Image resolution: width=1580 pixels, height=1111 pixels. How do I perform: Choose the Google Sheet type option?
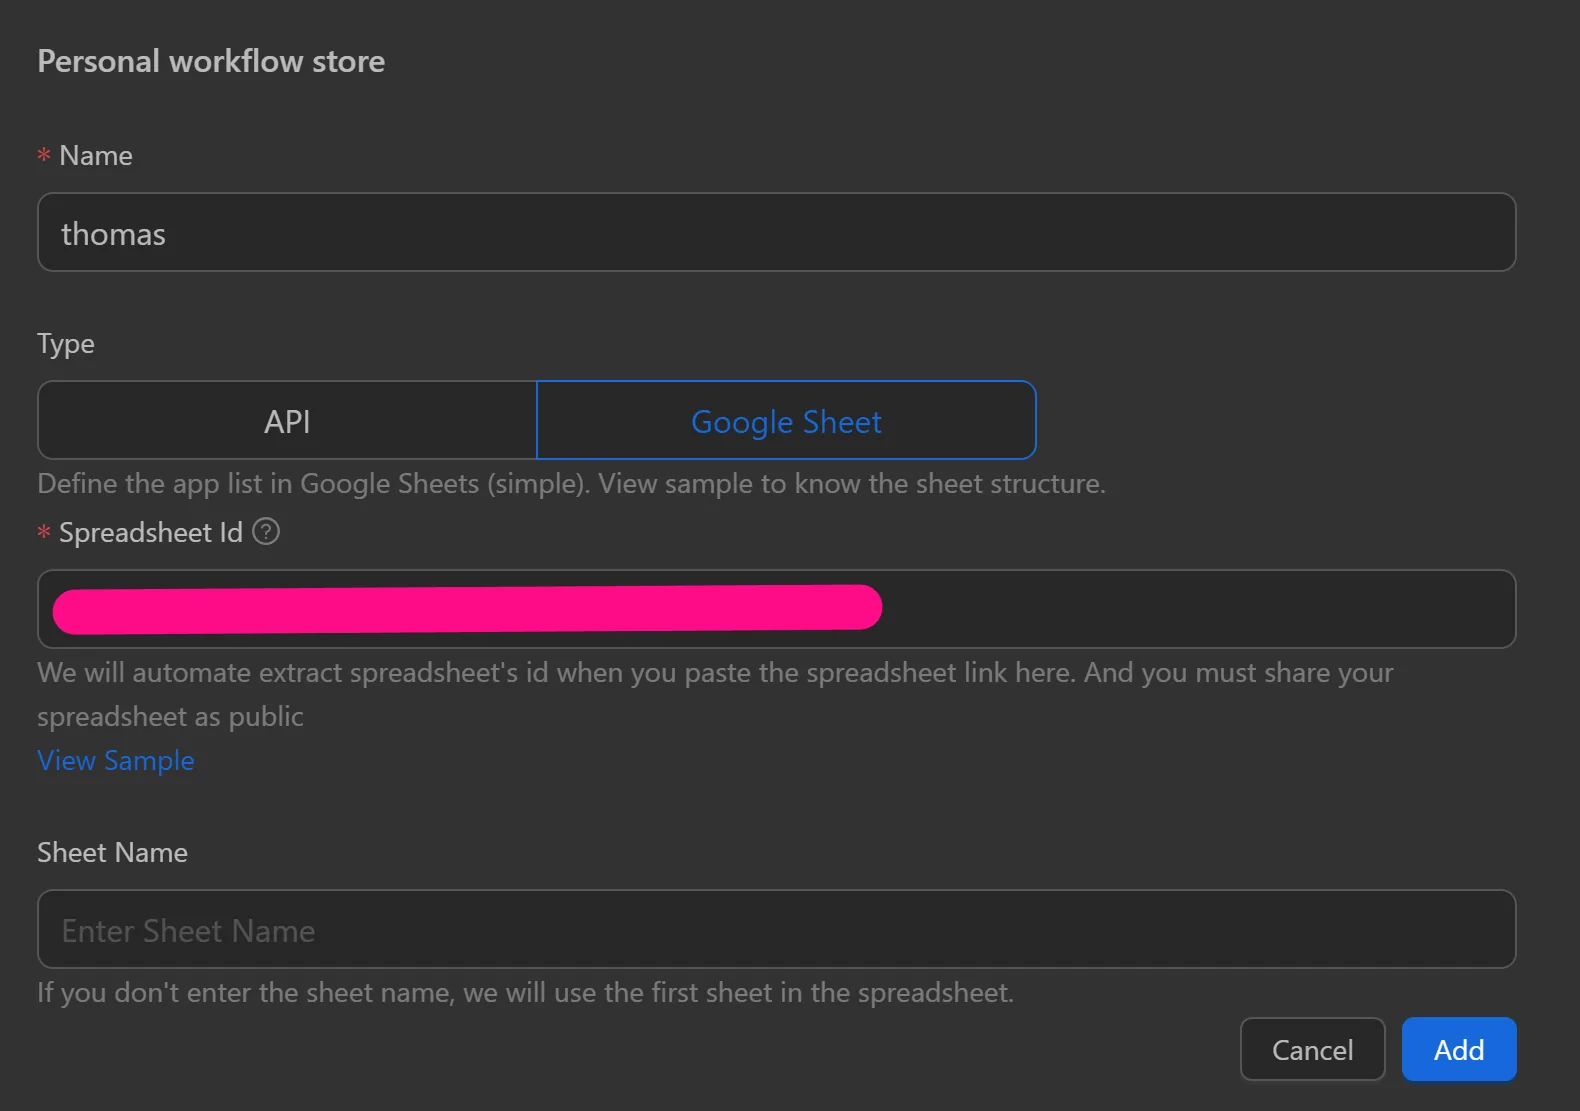tap(786, 421)
